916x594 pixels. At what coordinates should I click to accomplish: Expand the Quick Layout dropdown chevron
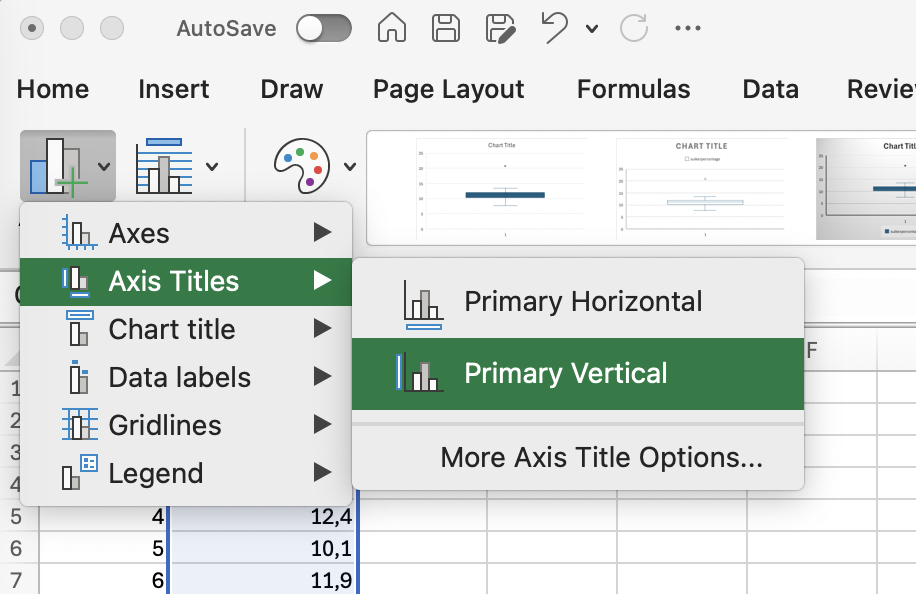212,167
